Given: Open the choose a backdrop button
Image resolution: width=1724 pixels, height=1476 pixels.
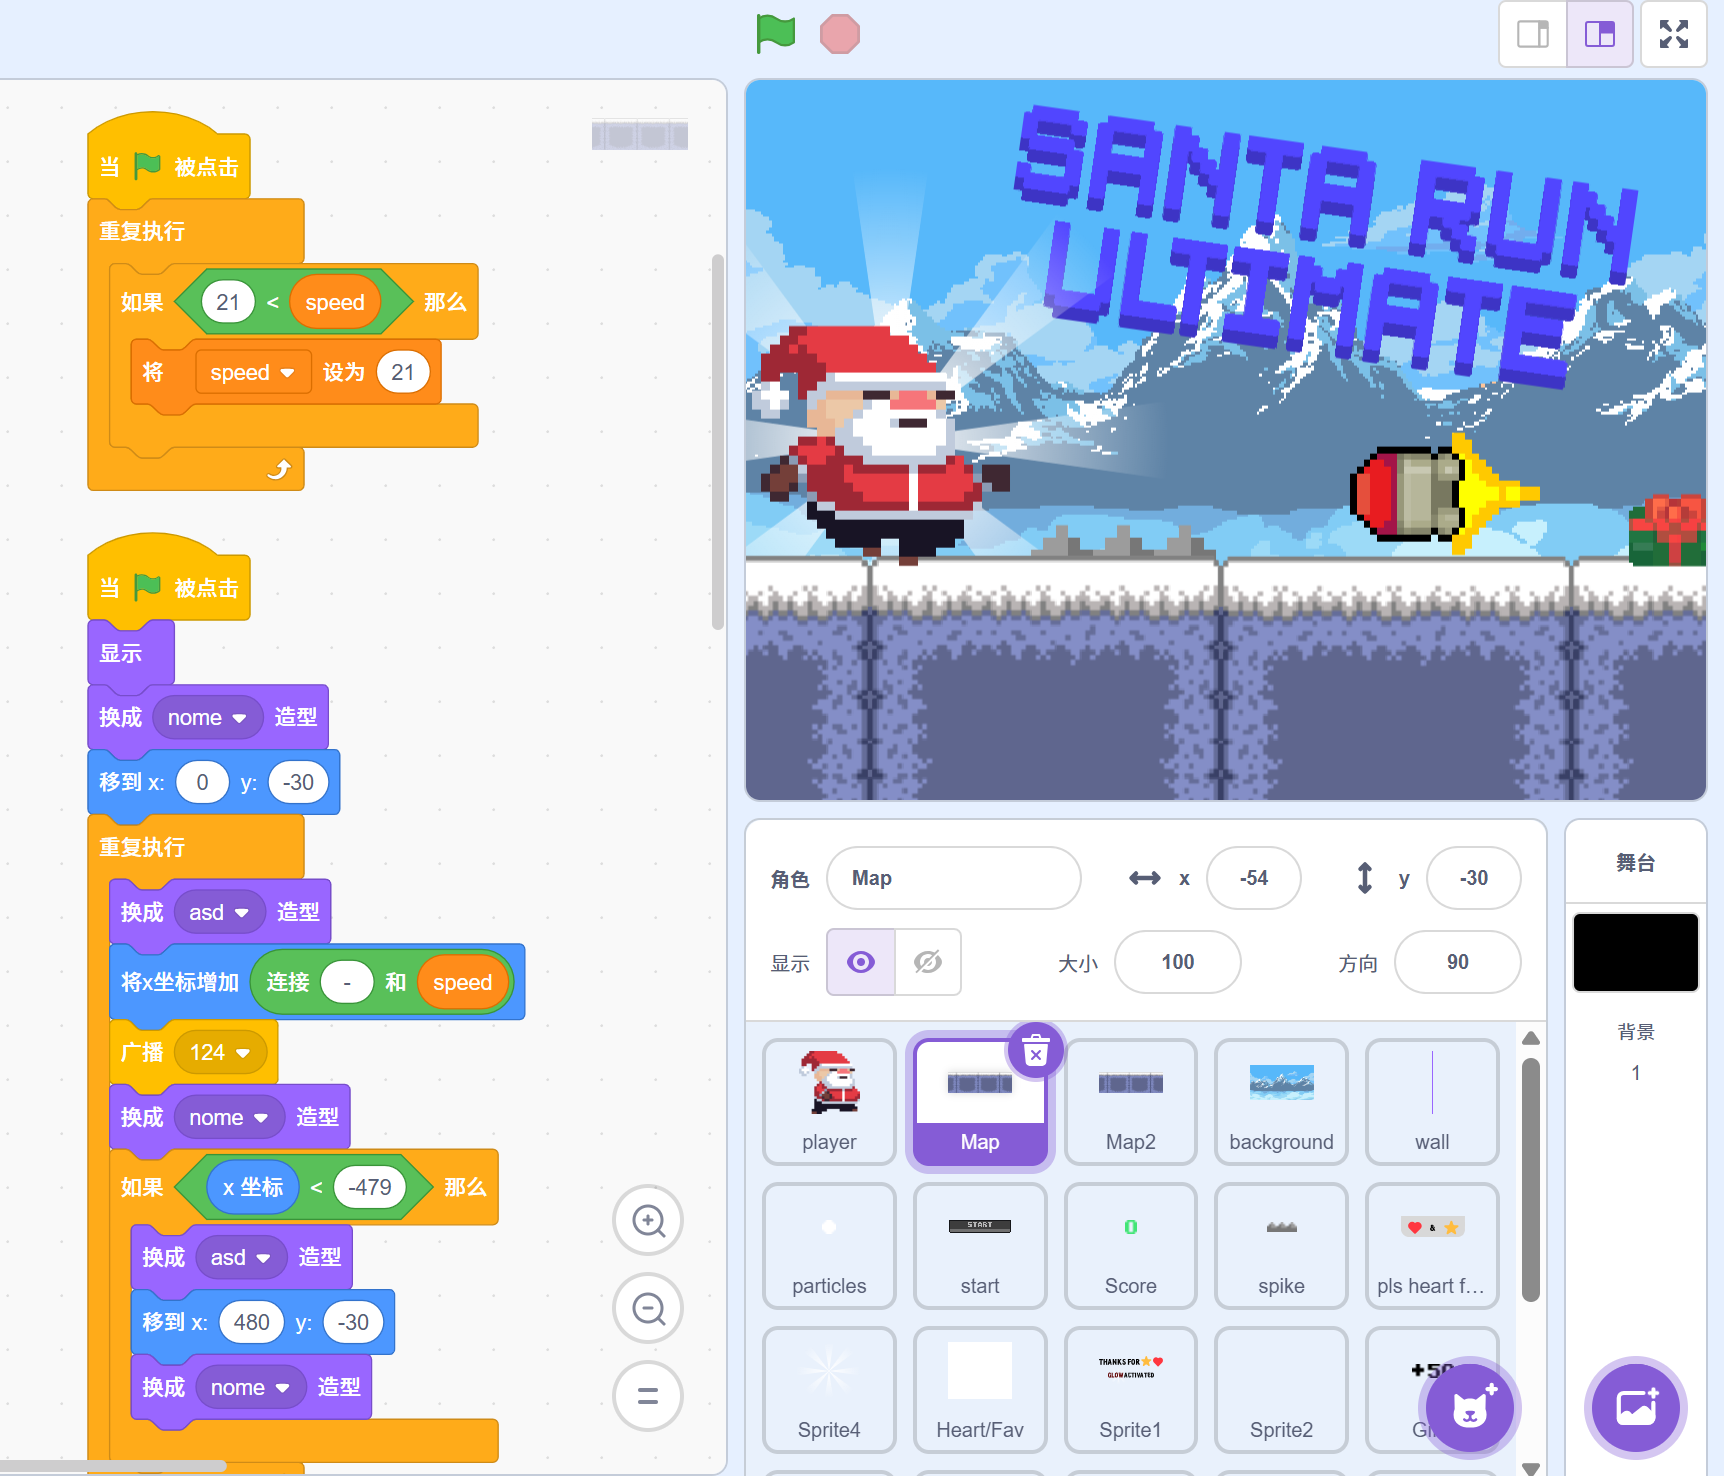Looking at the screenshot, I should tap(1636, 1408).
